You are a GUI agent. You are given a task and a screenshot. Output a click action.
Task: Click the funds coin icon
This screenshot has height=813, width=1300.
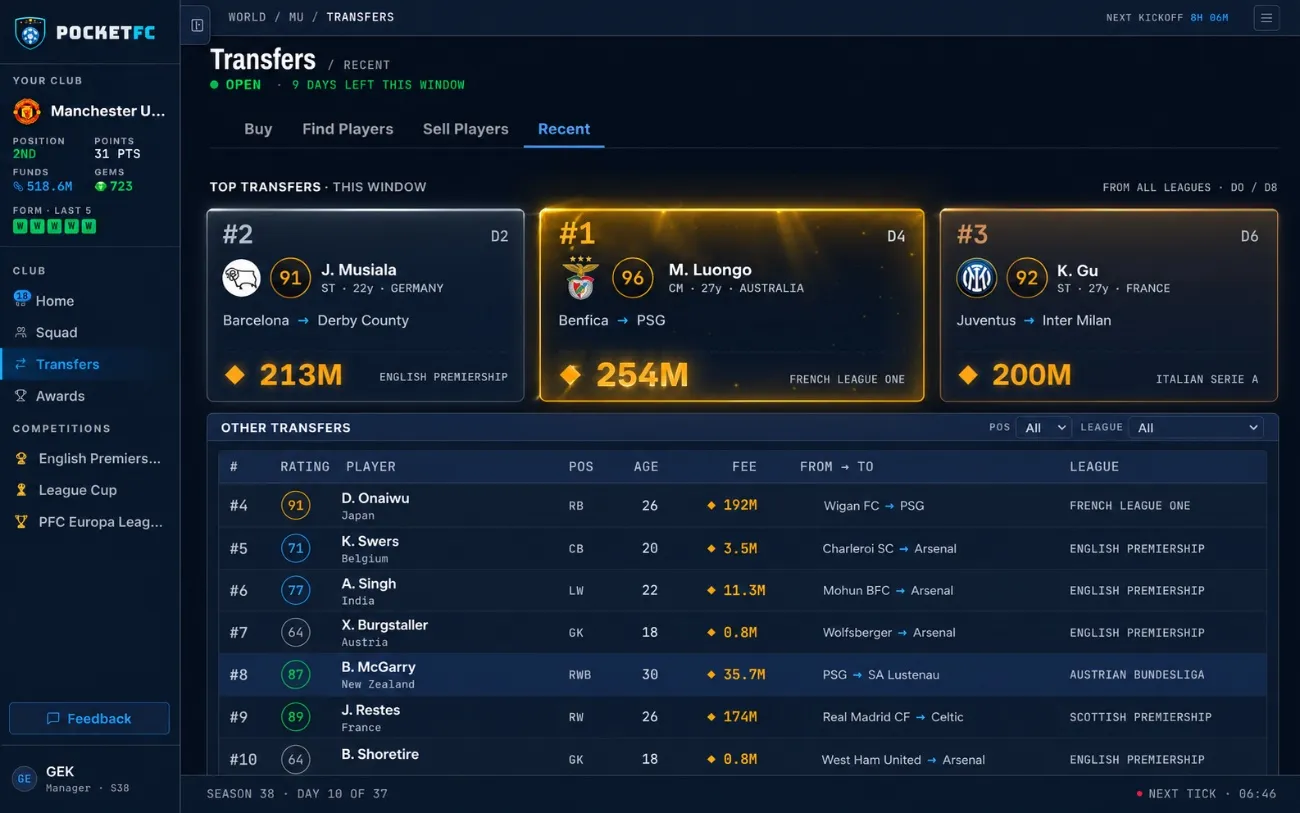coord(18,186)
